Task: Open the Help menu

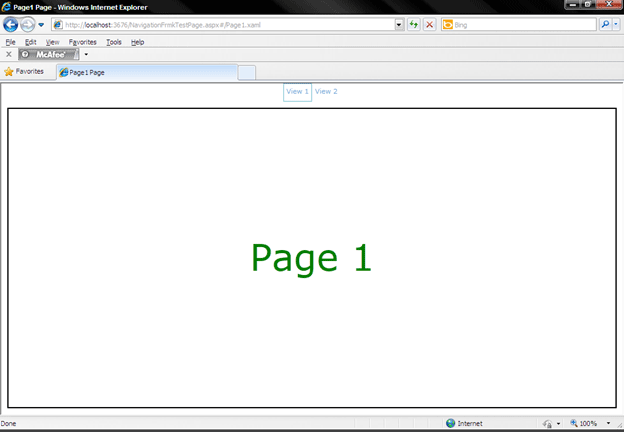Action: point(138,42)
